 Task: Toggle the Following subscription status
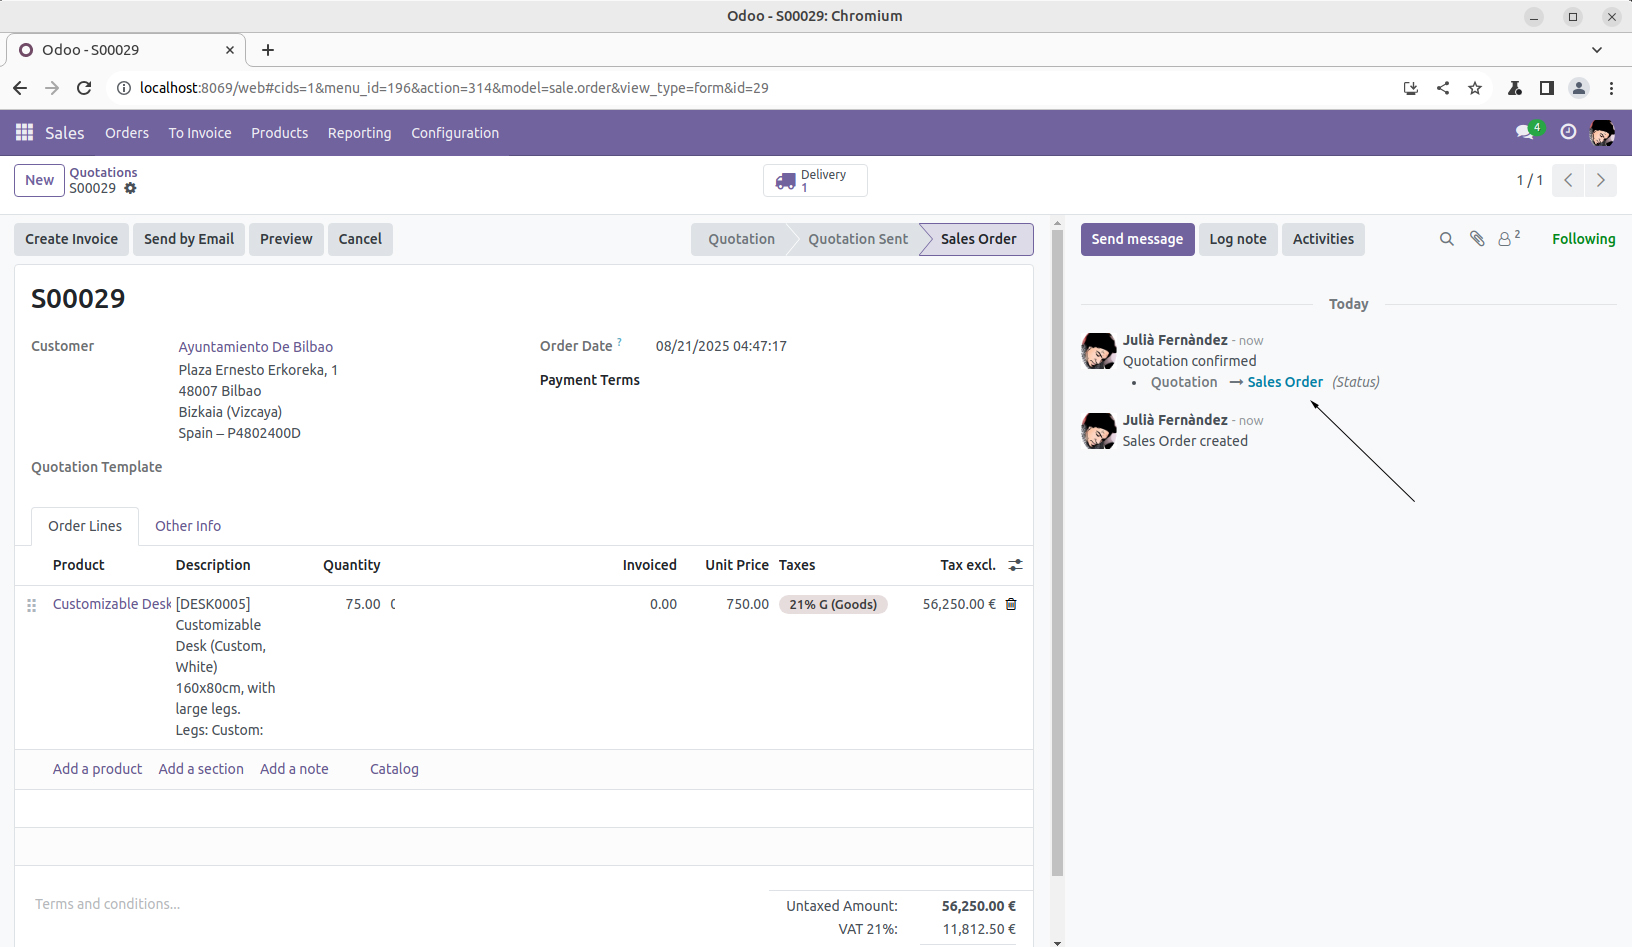tap(1583, 239)
